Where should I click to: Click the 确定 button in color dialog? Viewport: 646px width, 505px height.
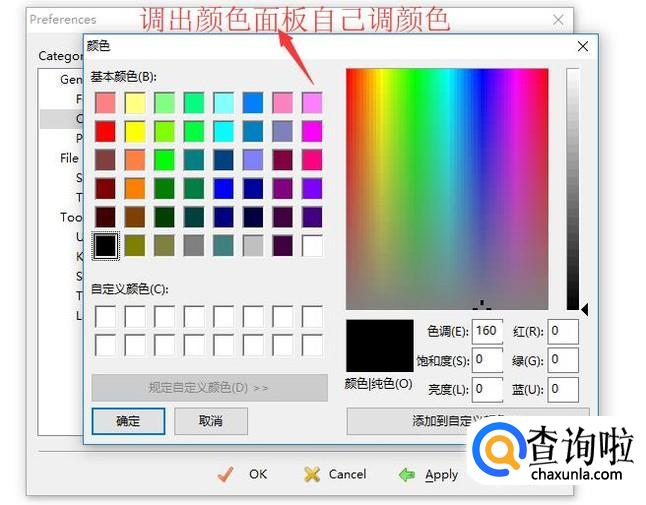128,421
